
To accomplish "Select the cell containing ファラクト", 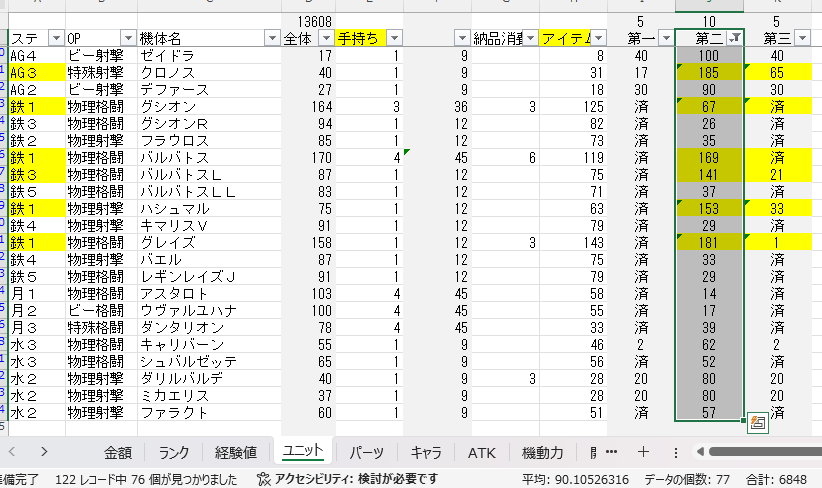I will (209, 413).
